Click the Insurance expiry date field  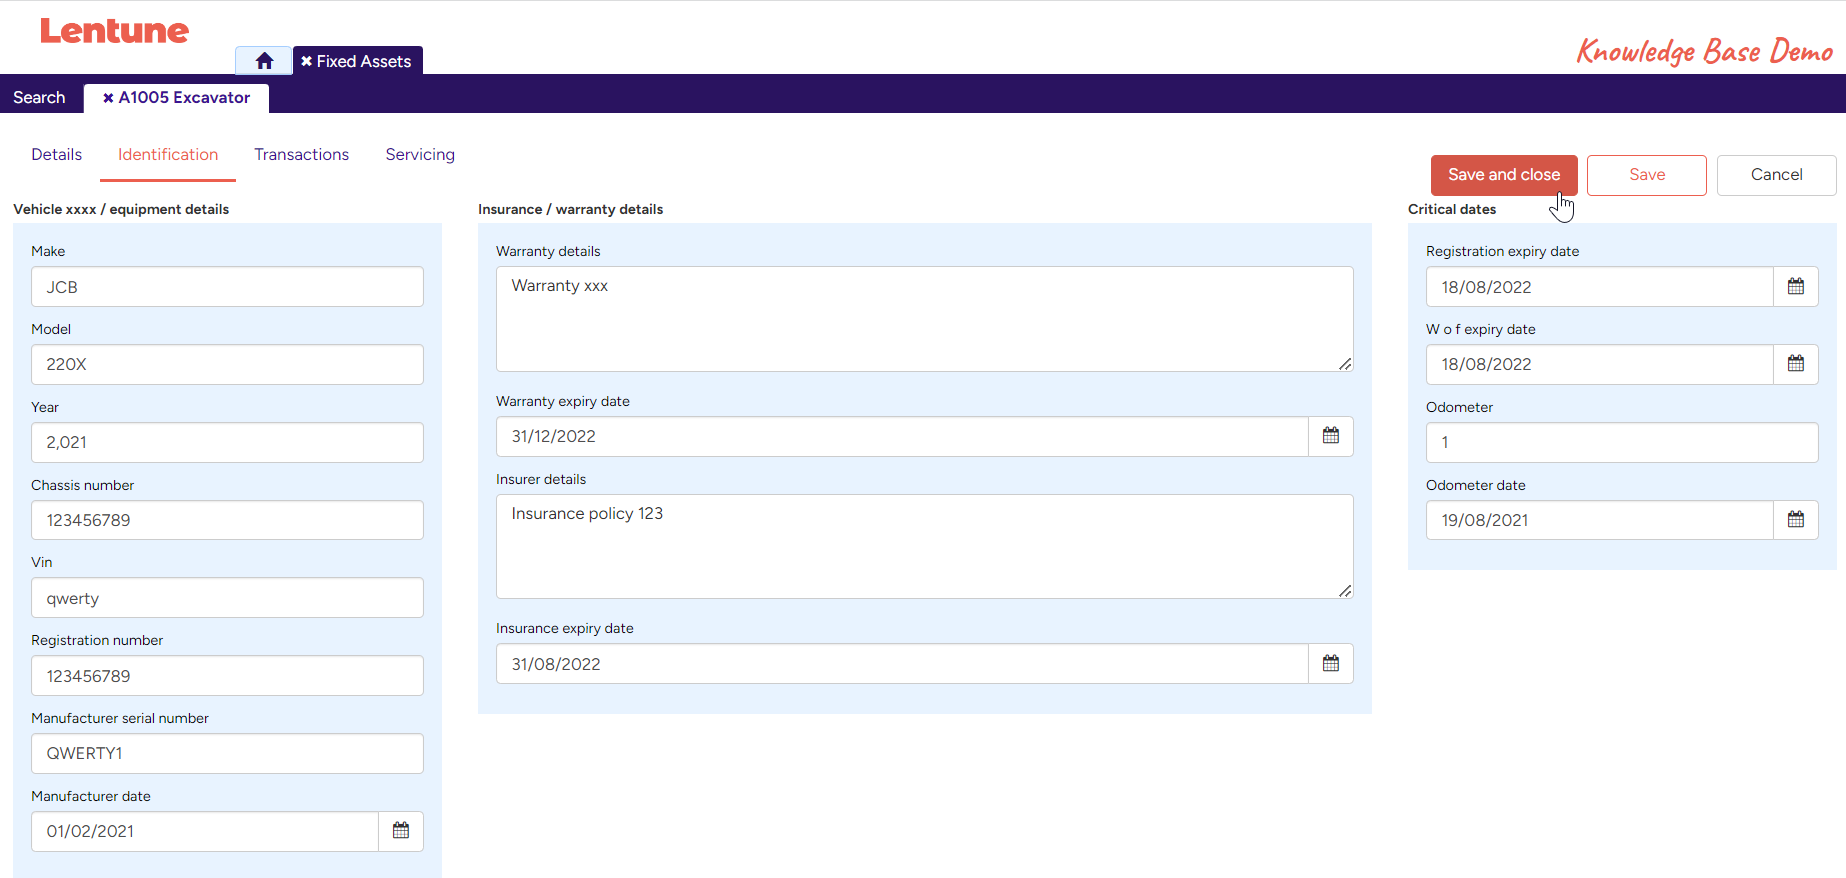[x=902, y=664]
